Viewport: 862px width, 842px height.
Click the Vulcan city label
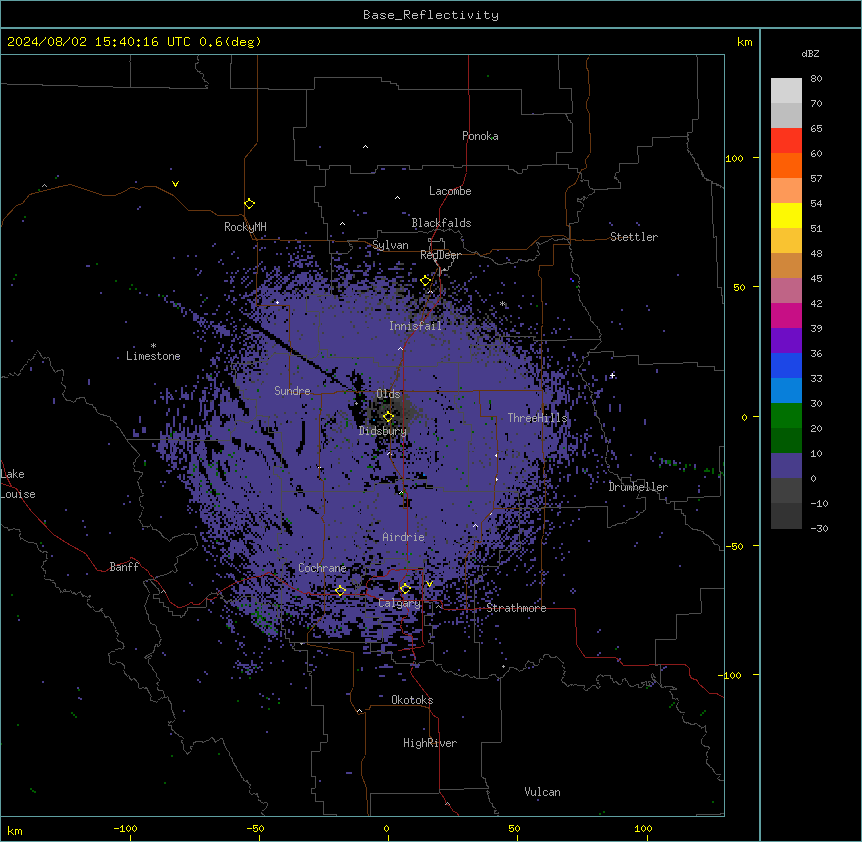click(x=543, y=792)
